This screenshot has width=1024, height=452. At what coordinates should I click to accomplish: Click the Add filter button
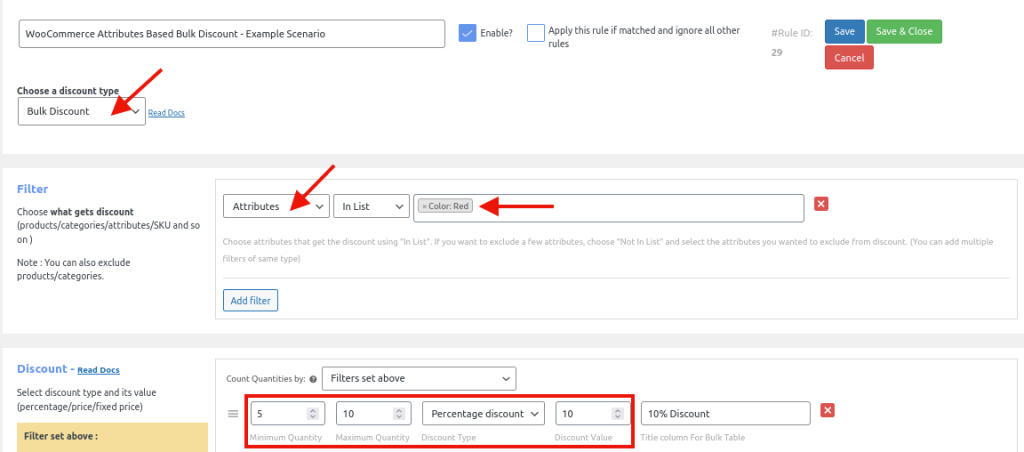(249, 300)
